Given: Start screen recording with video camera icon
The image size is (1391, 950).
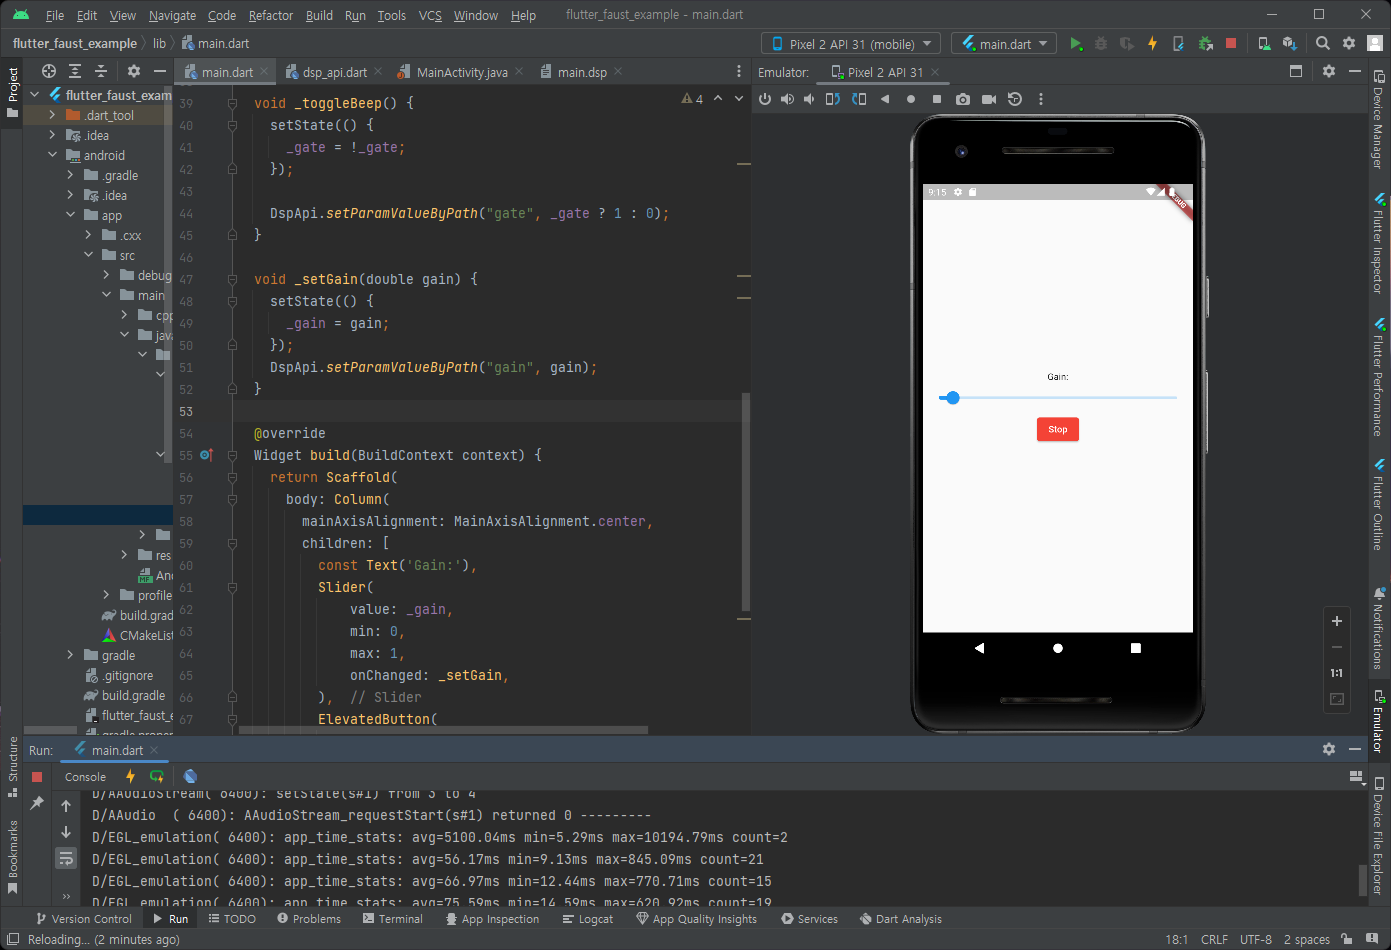Looking at the screenshot, I should (x=989, y=99).
